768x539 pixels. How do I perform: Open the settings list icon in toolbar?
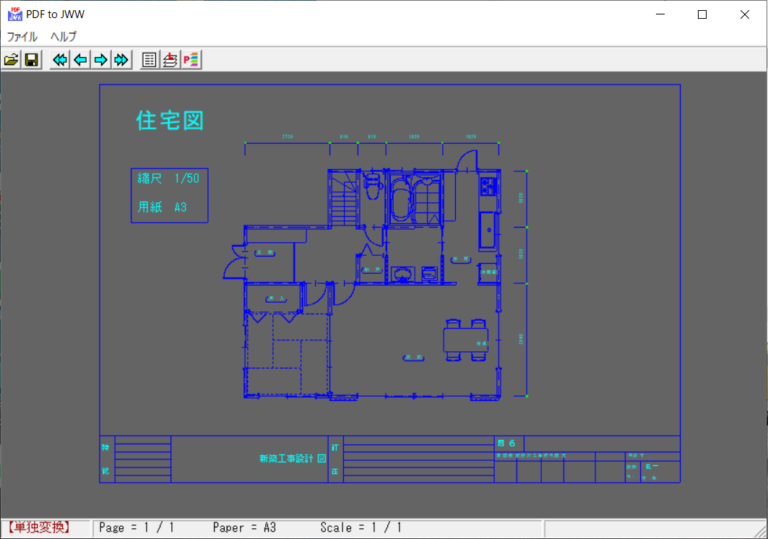(149, 60)
